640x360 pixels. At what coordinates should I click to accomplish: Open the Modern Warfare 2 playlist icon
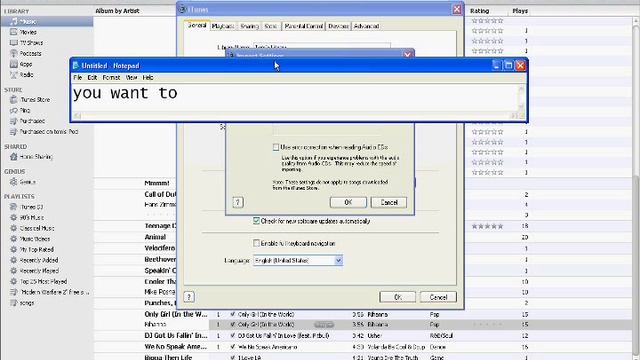click(14, 292)
